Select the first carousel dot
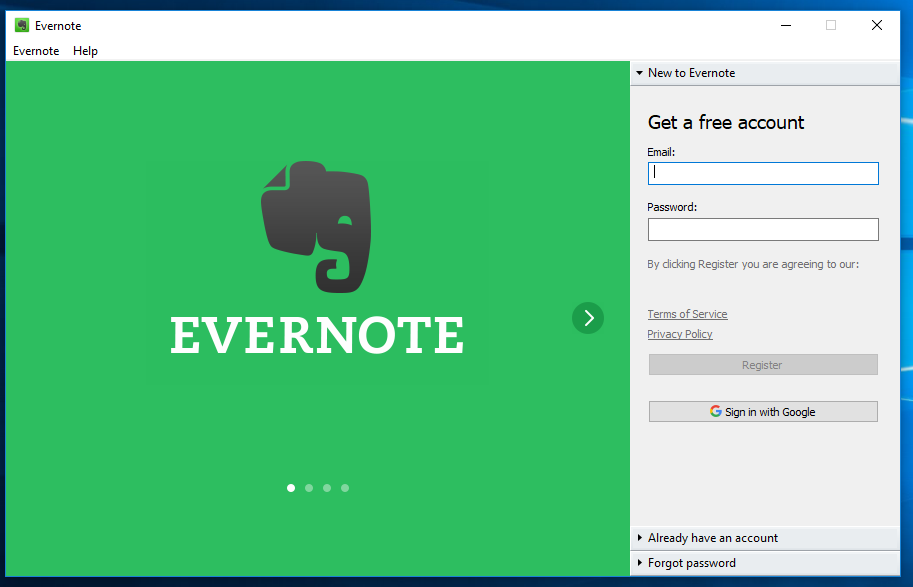 pos(291,488)
